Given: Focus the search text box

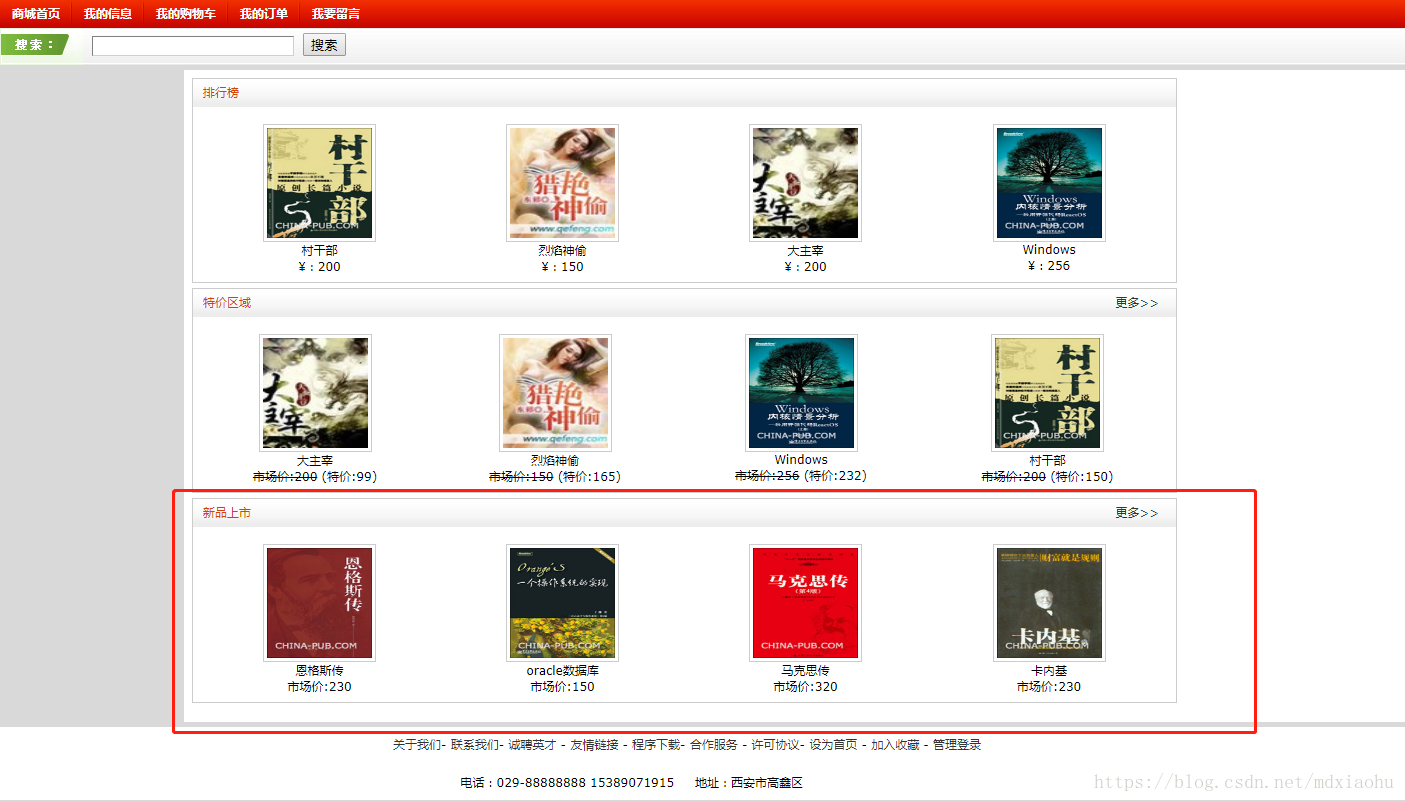Looking at the screenshot, I should pos(193,45).
